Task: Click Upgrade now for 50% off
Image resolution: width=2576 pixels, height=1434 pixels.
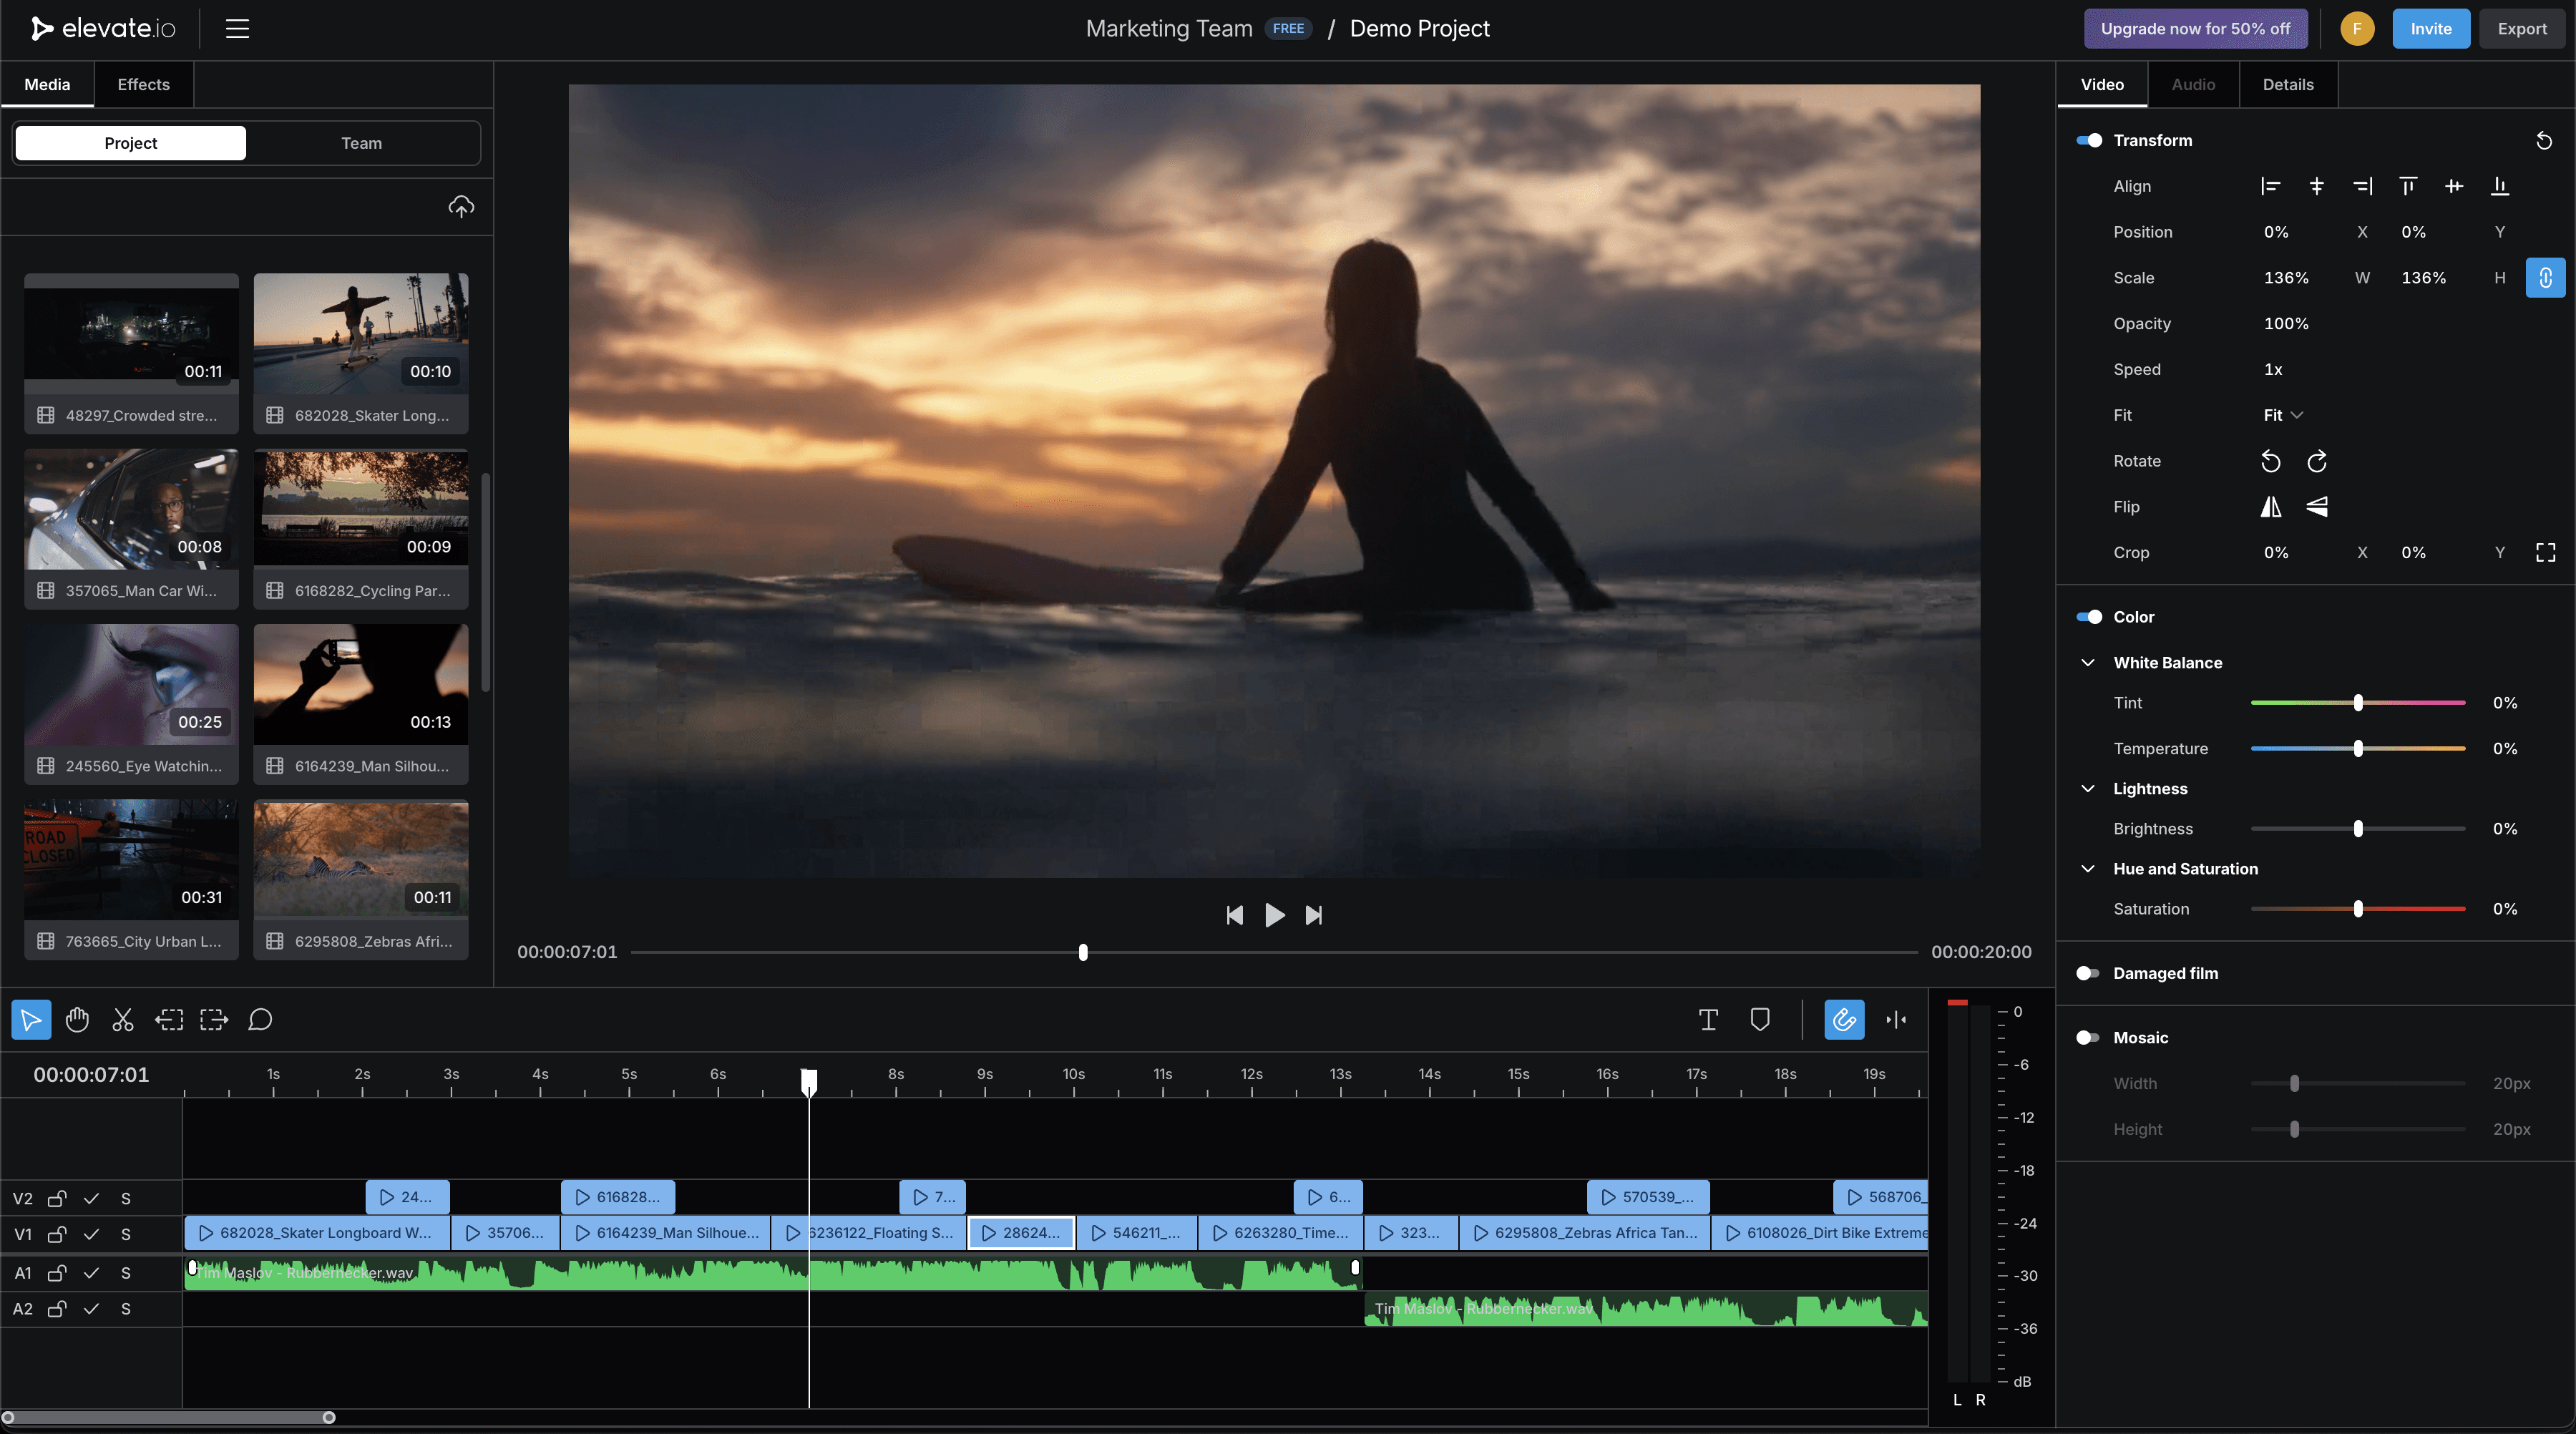Action: tap(2195, 28)
